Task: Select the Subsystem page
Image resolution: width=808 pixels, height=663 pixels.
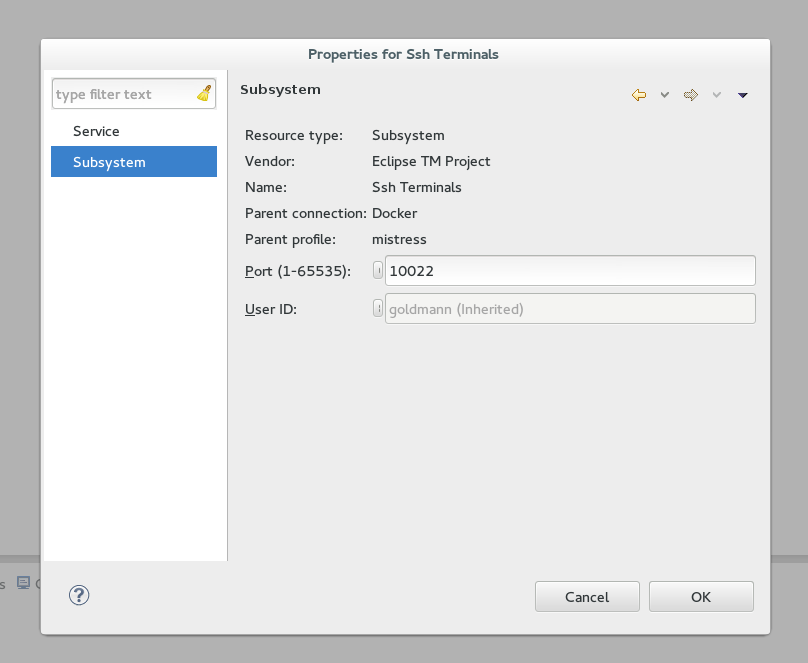Action: 134,162
